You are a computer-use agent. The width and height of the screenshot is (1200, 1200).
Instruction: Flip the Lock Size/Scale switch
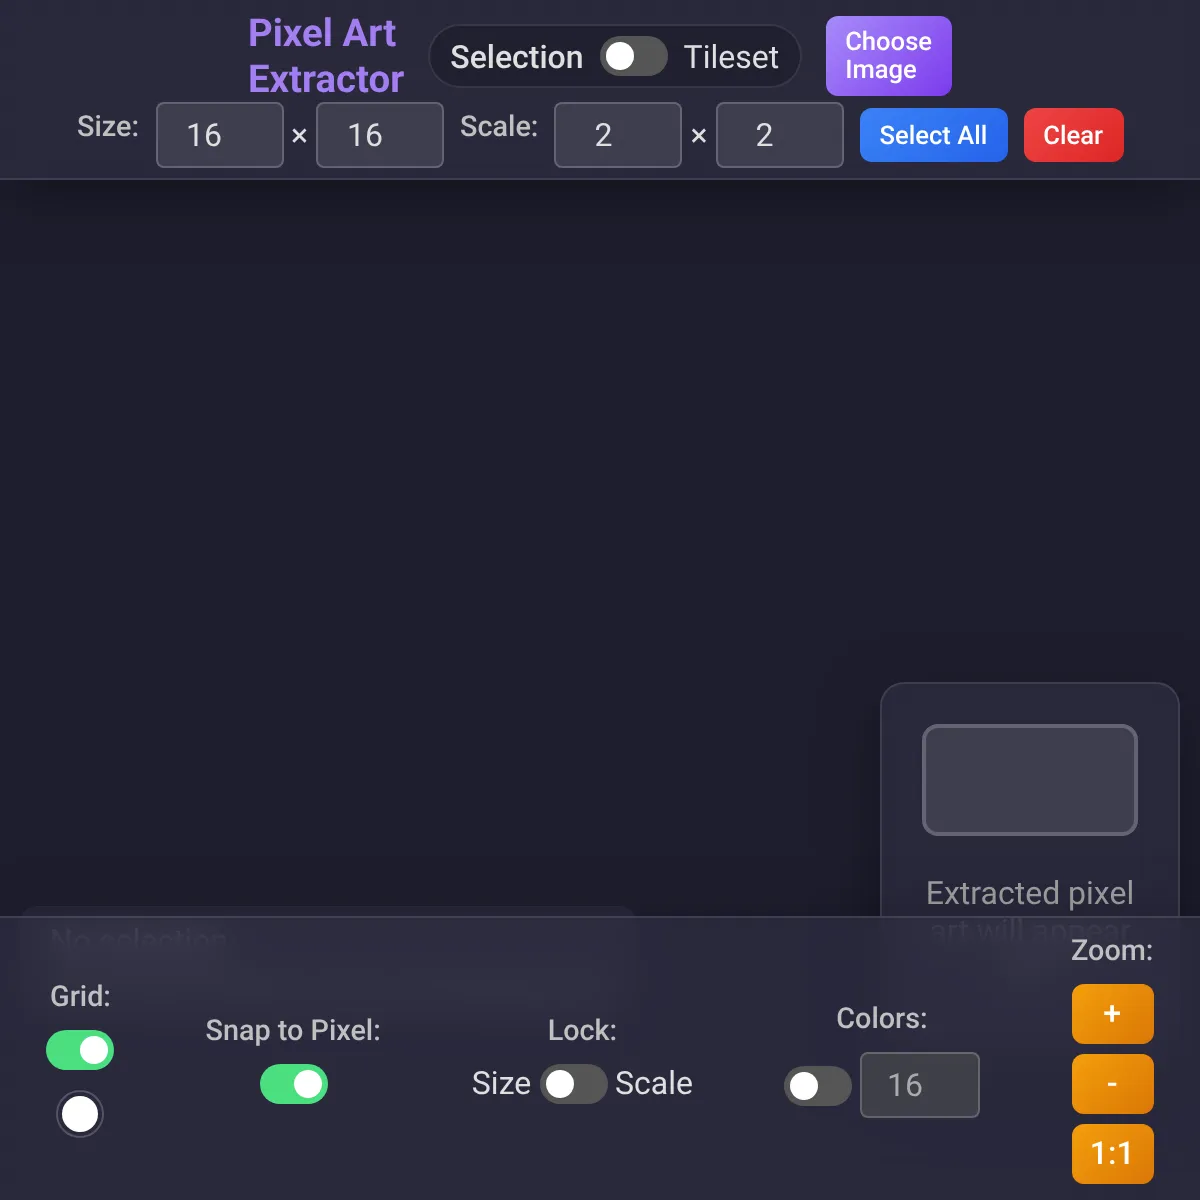[x=574, y=1084]
